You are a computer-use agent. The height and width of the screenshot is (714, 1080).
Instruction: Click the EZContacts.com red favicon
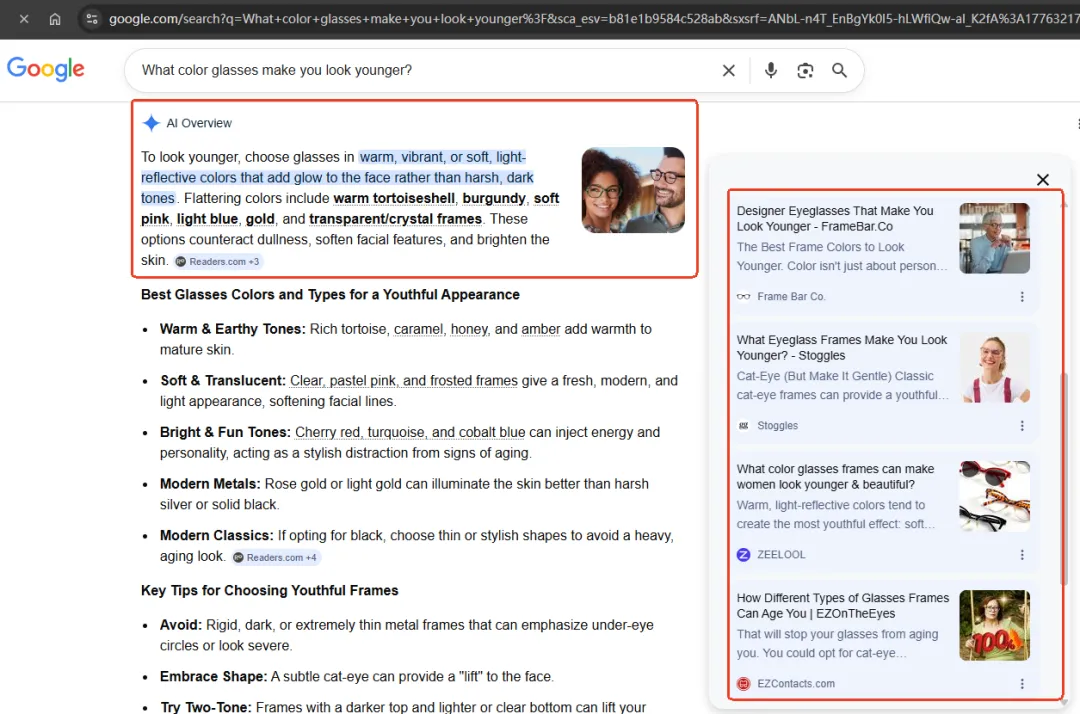(x=744, y=684)
